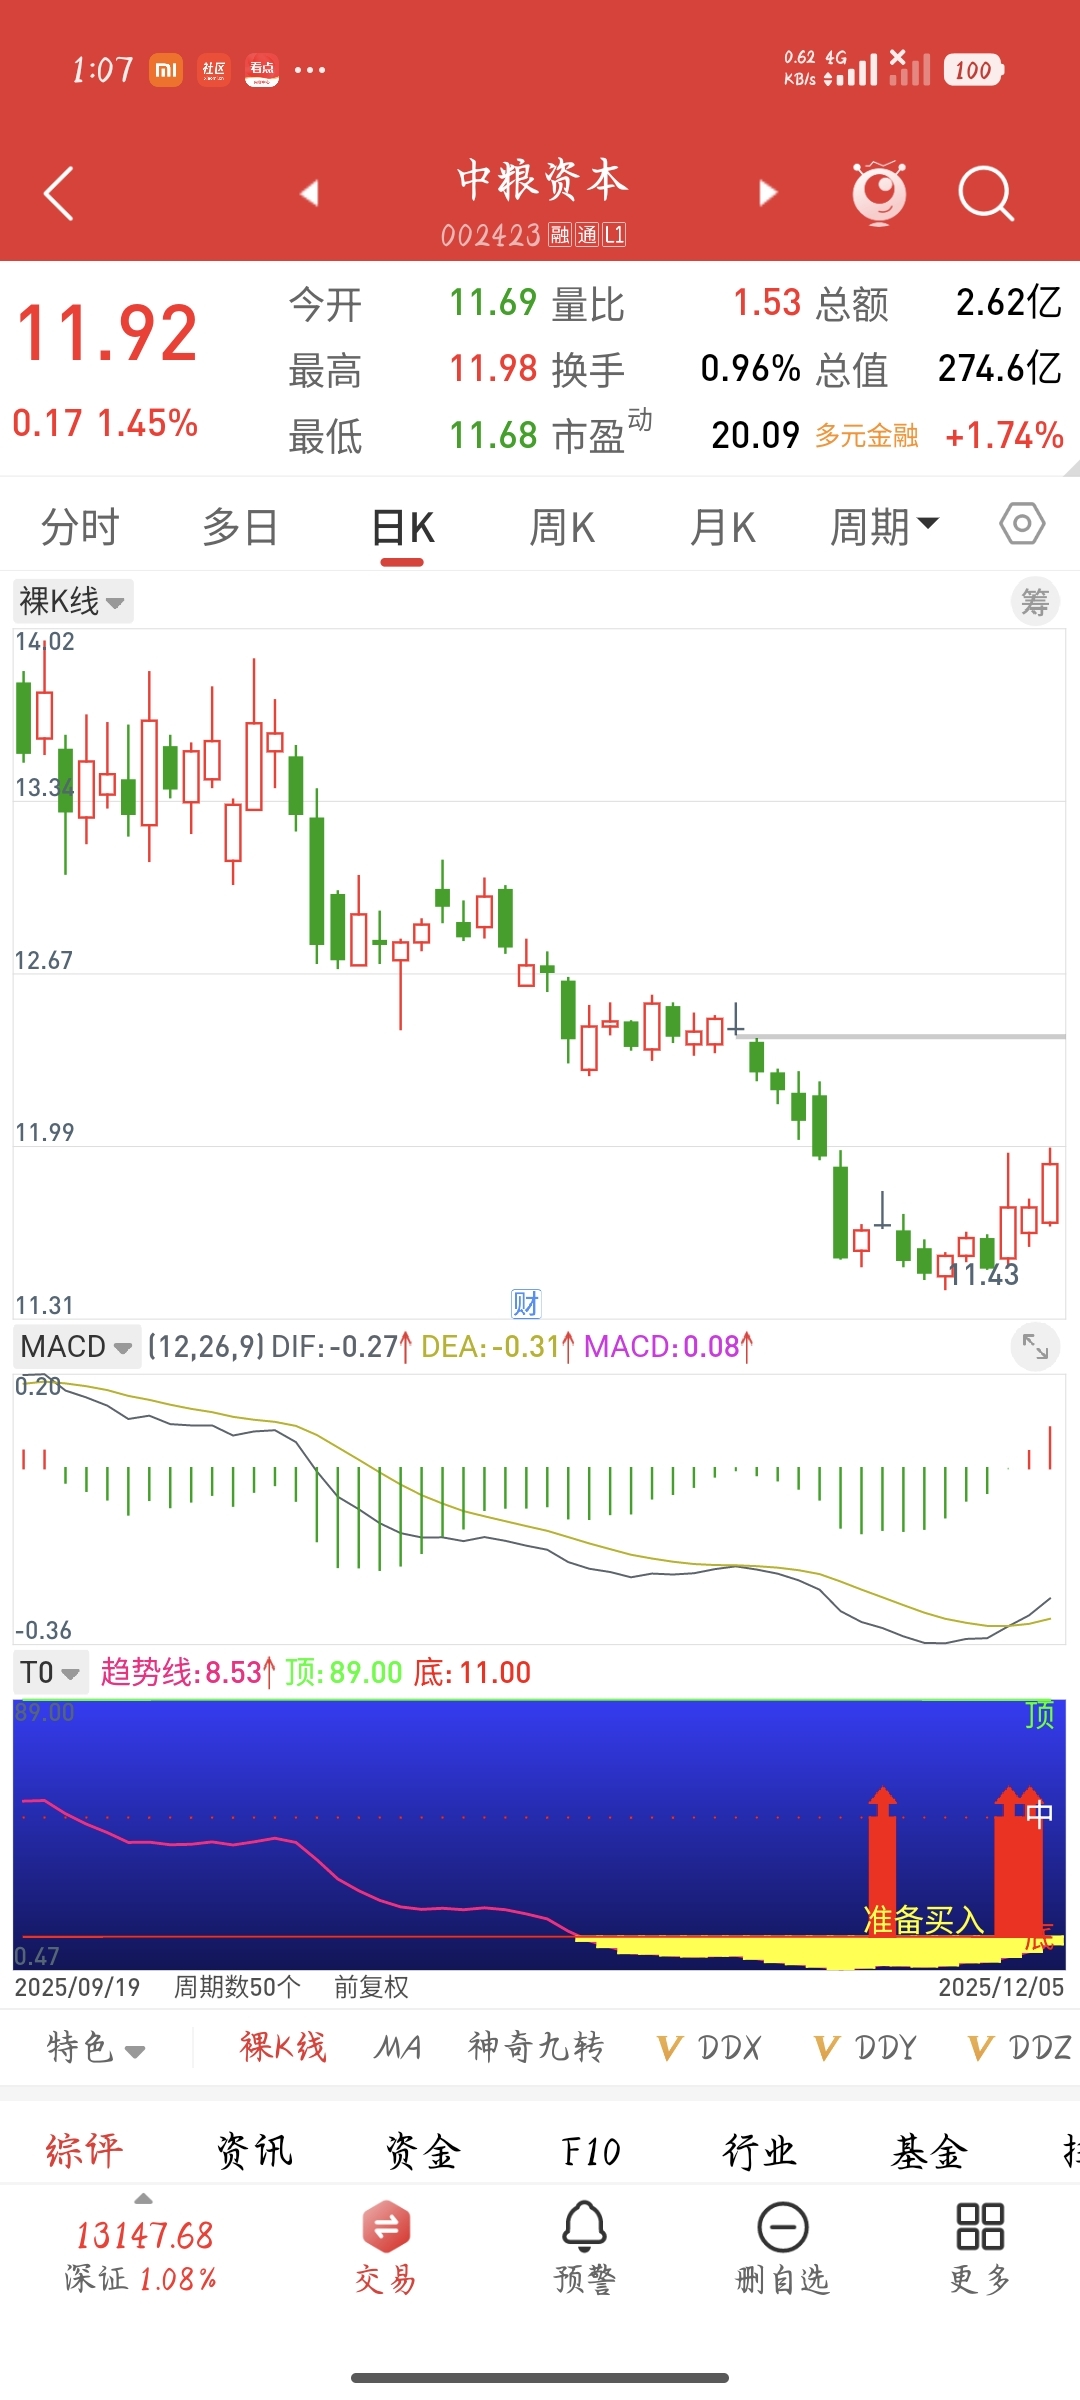Tap 周期数50个 period count

tap(237, 1987)
